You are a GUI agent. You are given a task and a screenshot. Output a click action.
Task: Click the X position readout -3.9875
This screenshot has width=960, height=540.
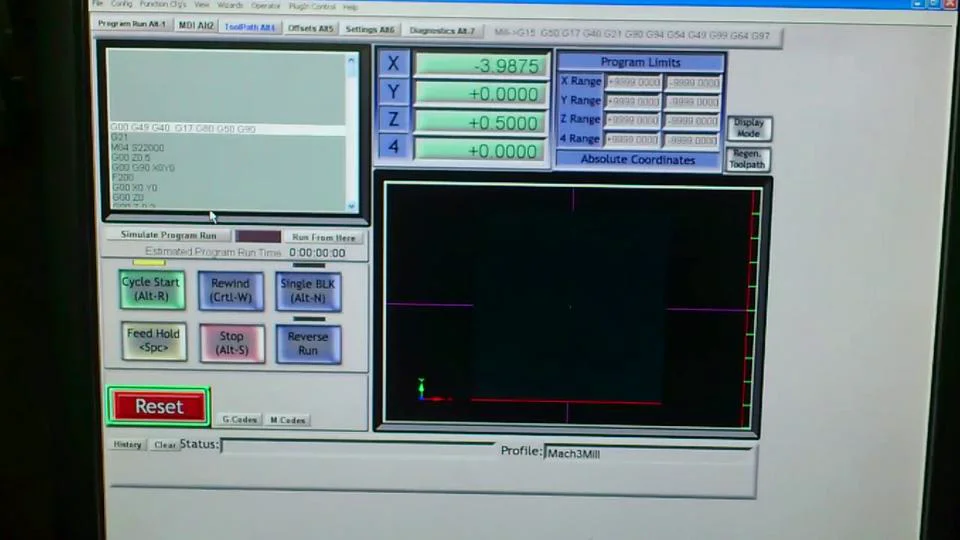tap(481, 65)
